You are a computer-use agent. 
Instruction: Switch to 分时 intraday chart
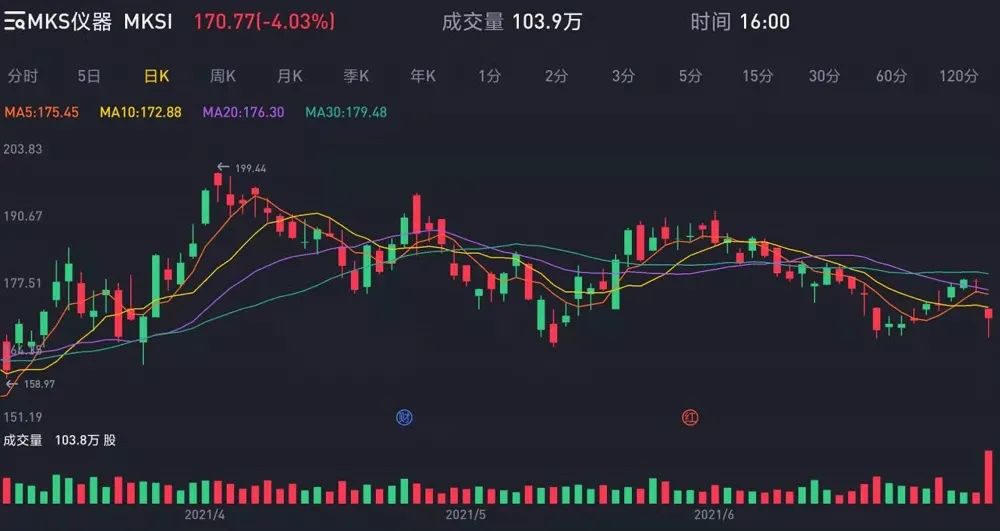(x=23, y=77)
